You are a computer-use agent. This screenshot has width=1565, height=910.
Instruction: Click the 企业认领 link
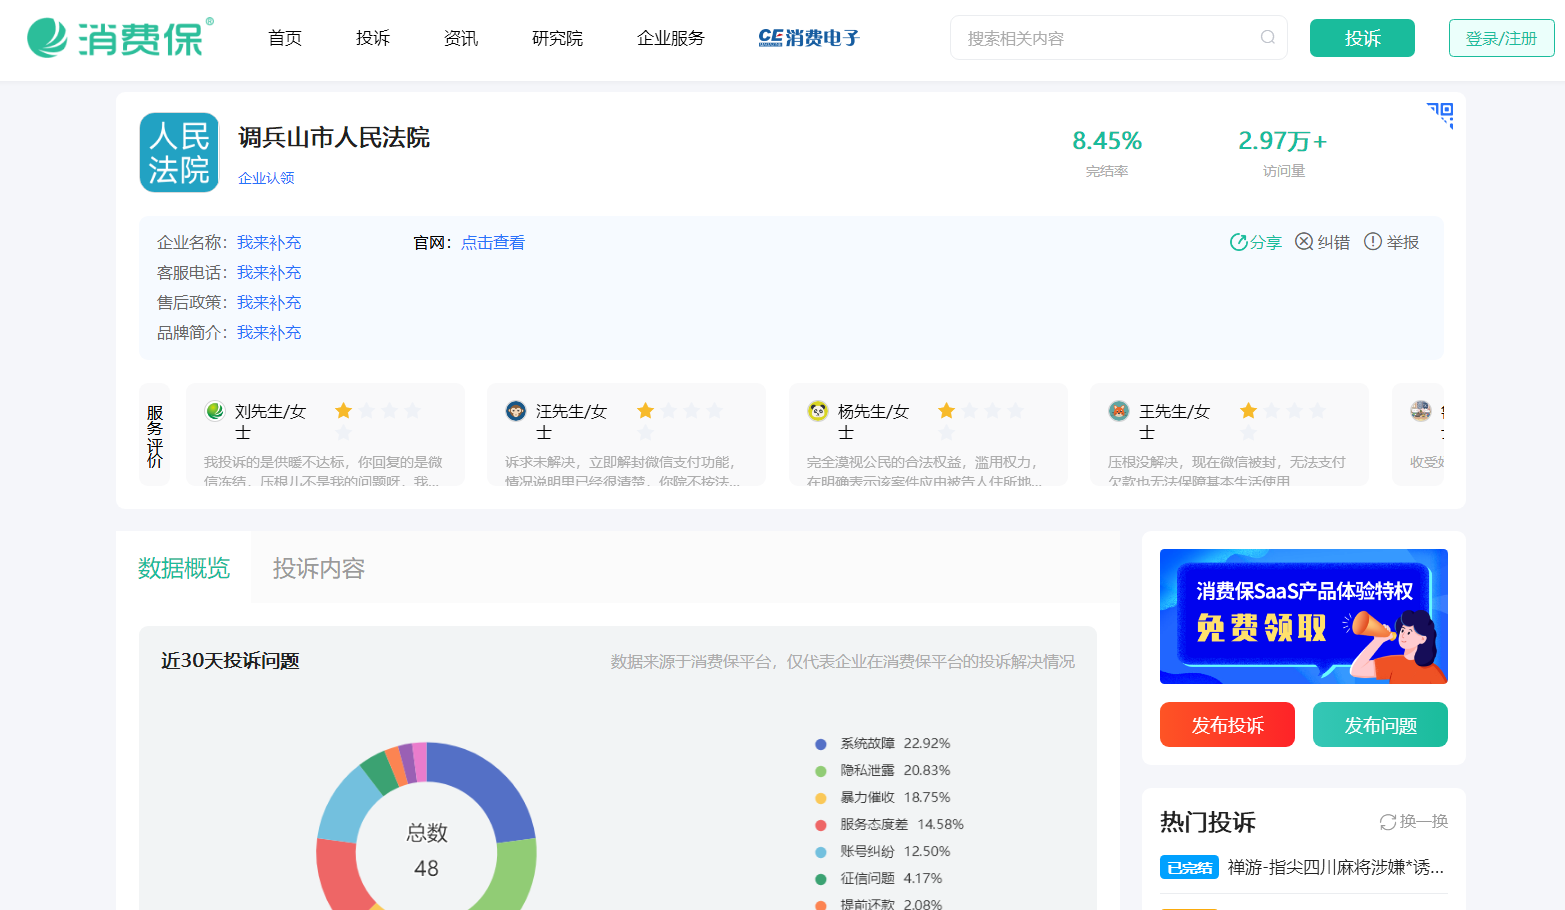tap(266, 178)
